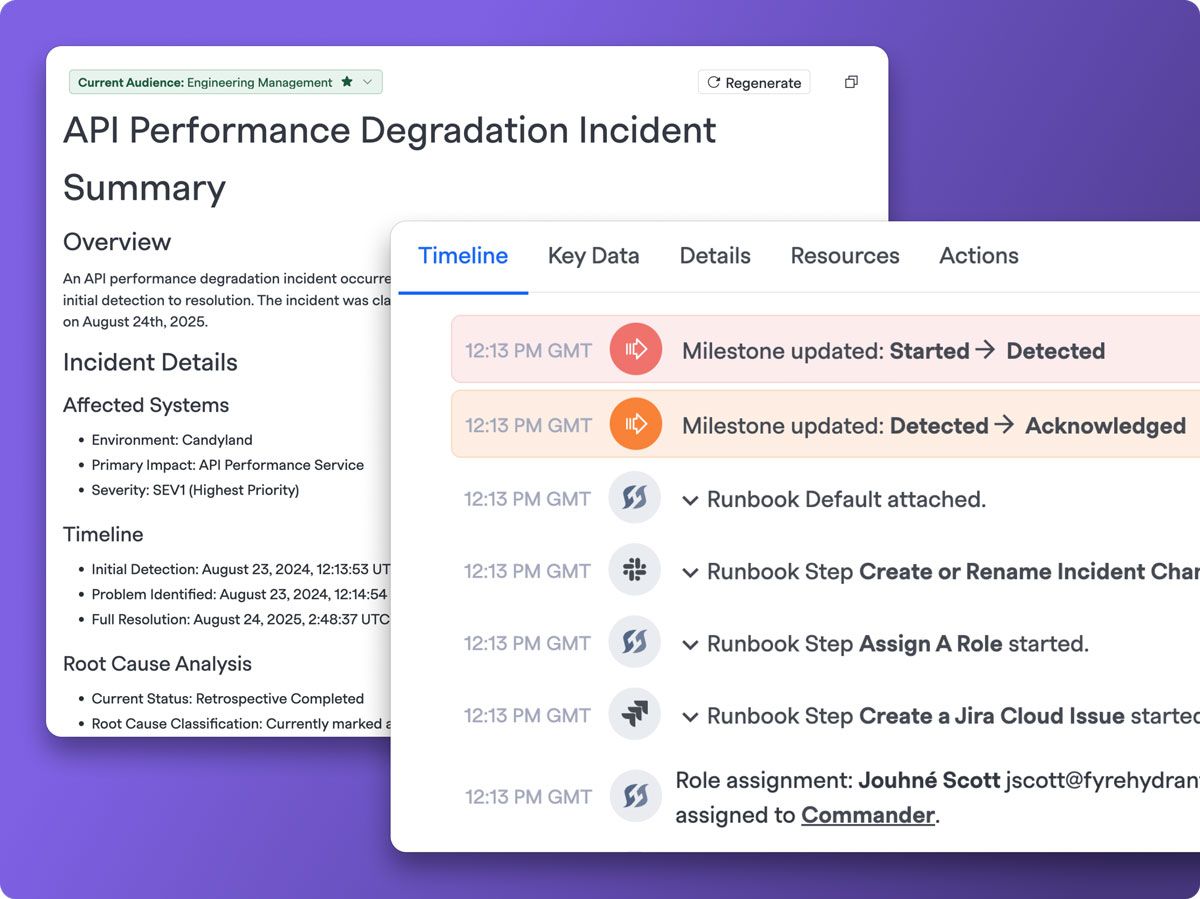1200x899 pixels.
Task: Click the FireHydrant icon beside Role assignment entry
Action: click(x=635, y=796)
